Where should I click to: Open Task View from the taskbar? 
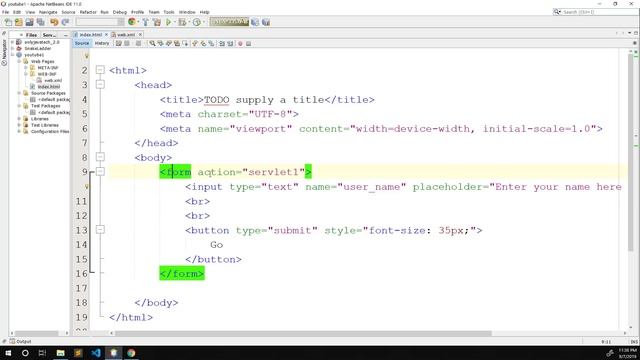[x=42, y=353]
